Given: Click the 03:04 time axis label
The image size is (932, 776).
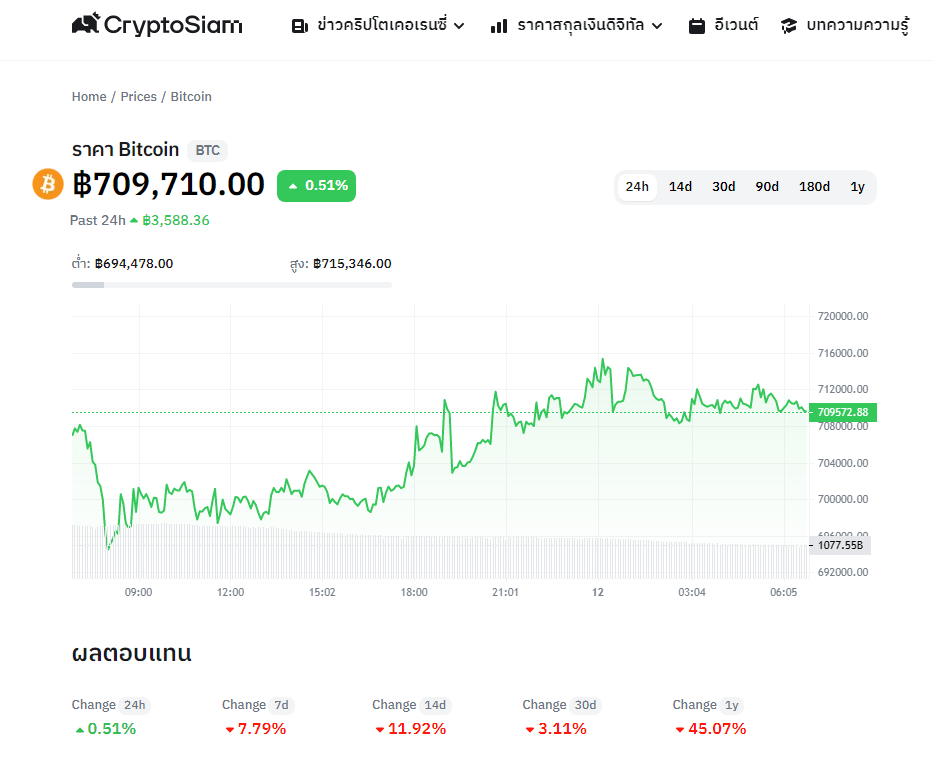Looking at the screenshot, I should point(692,592).
